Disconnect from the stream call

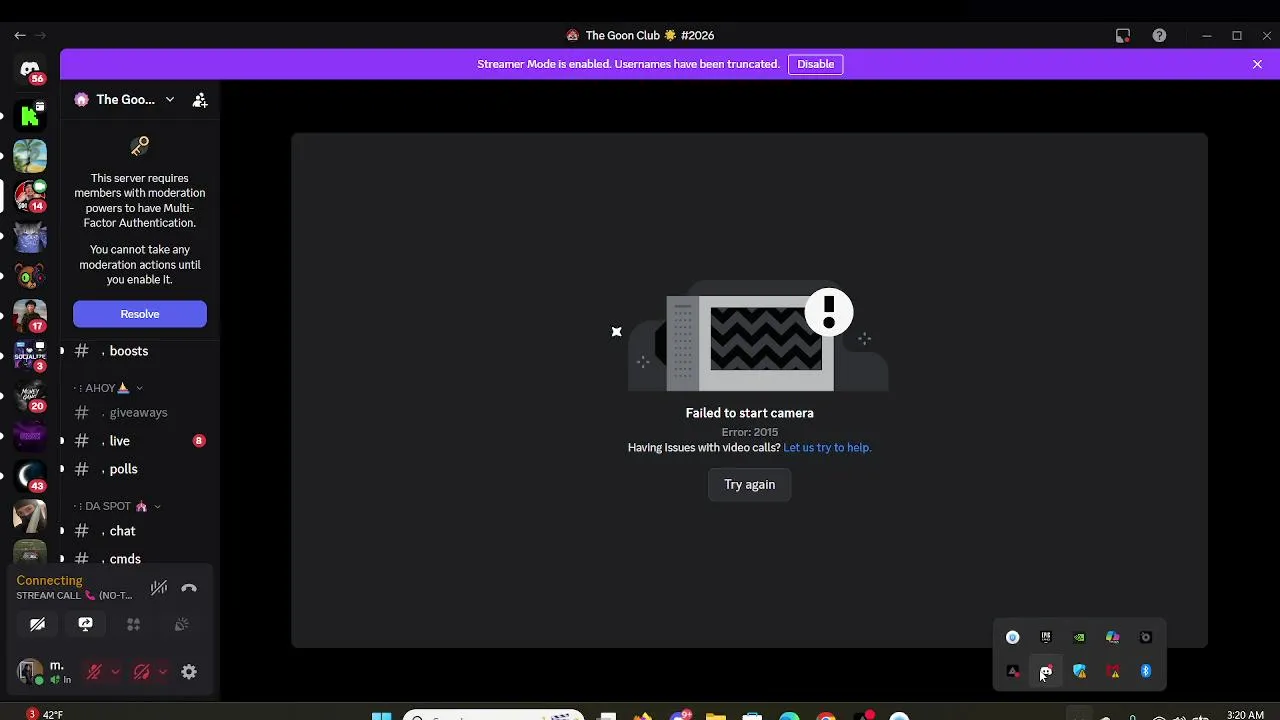coord(189,588)
